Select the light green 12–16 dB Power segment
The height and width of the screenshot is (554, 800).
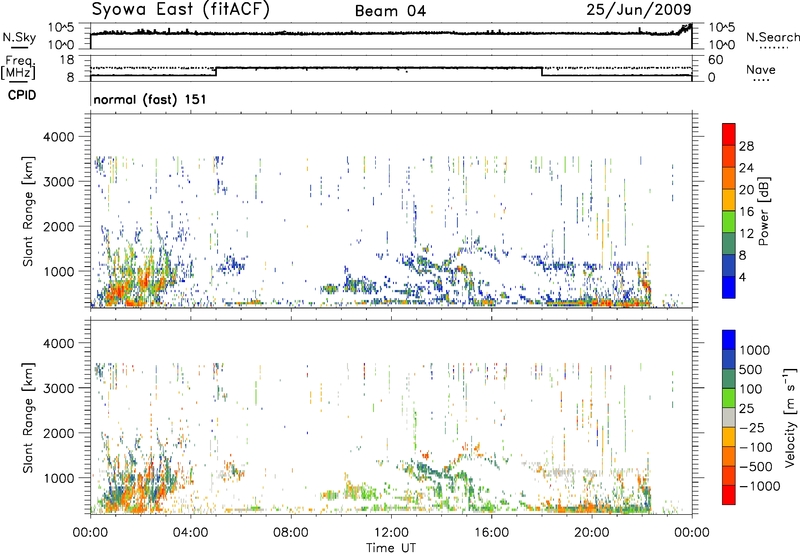click(x=729, y=222)
